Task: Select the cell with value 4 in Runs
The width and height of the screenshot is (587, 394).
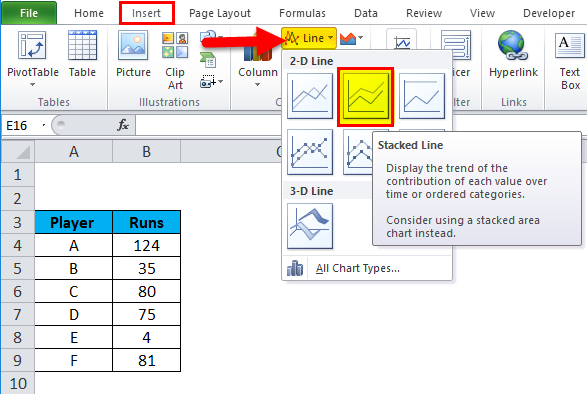Action: tap(146, 337)
